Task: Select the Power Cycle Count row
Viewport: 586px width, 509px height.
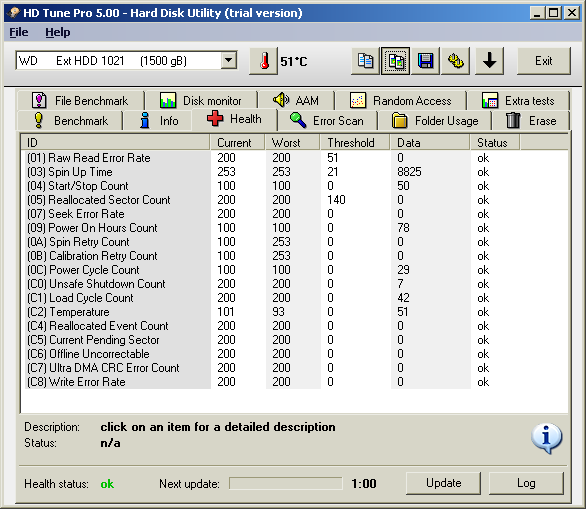Action: pos(295,270)
